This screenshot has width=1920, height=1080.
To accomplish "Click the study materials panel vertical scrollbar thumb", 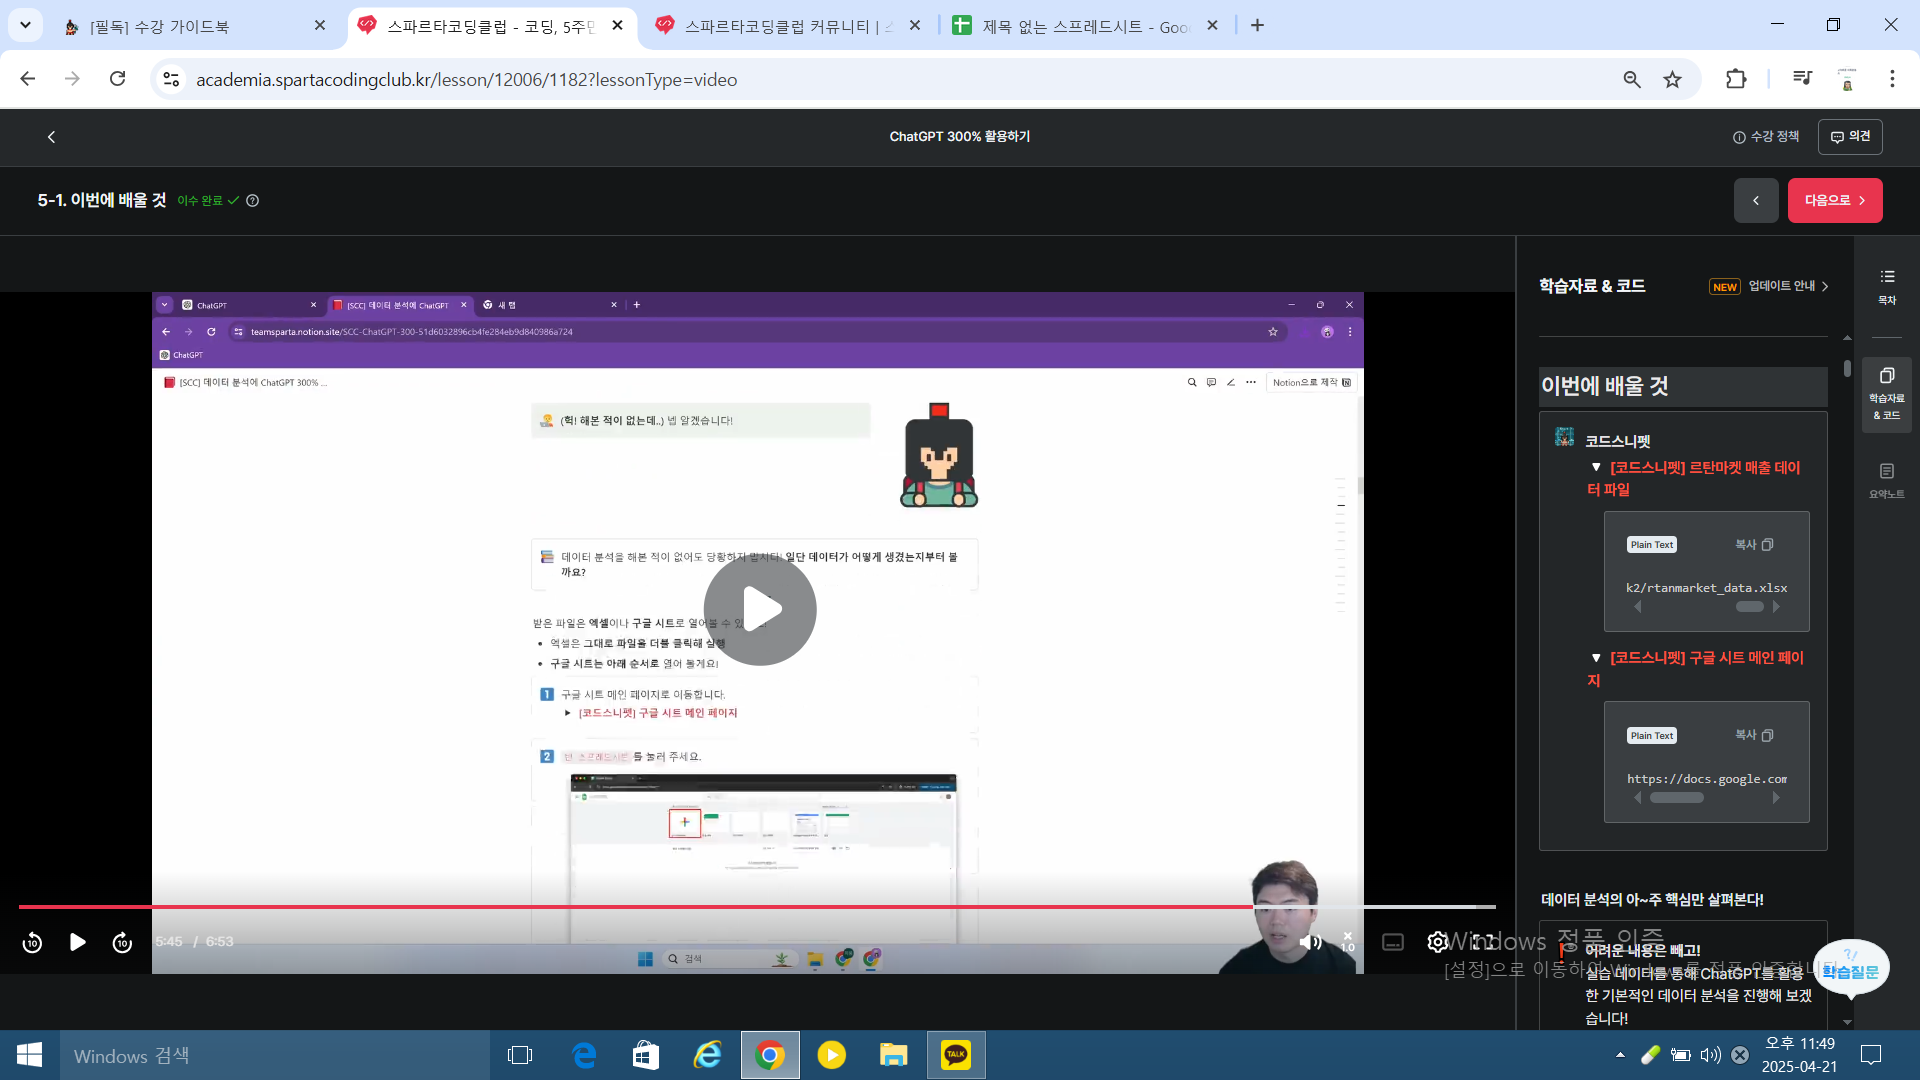I will point(1847,368).
